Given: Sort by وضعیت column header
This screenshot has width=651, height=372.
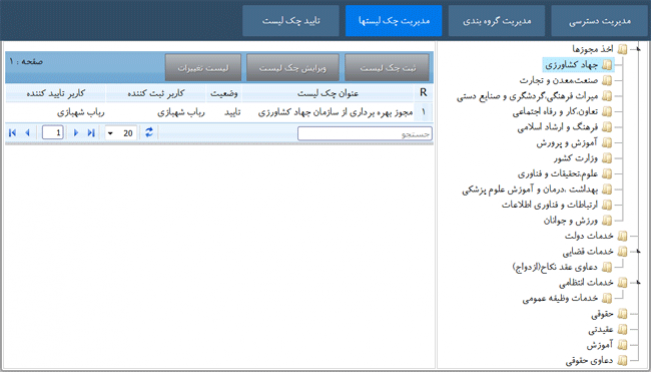Looking at the screenshot, I should [224, 93].
